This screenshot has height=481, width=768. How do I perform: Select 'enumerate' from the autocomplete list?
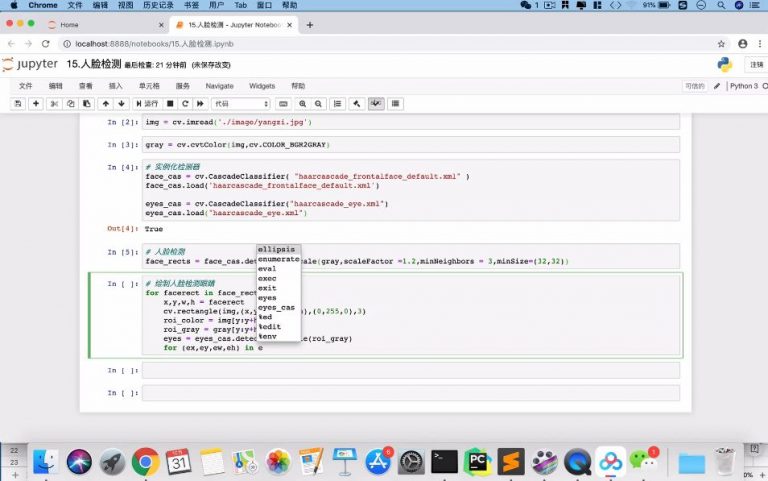coord(278,259)
